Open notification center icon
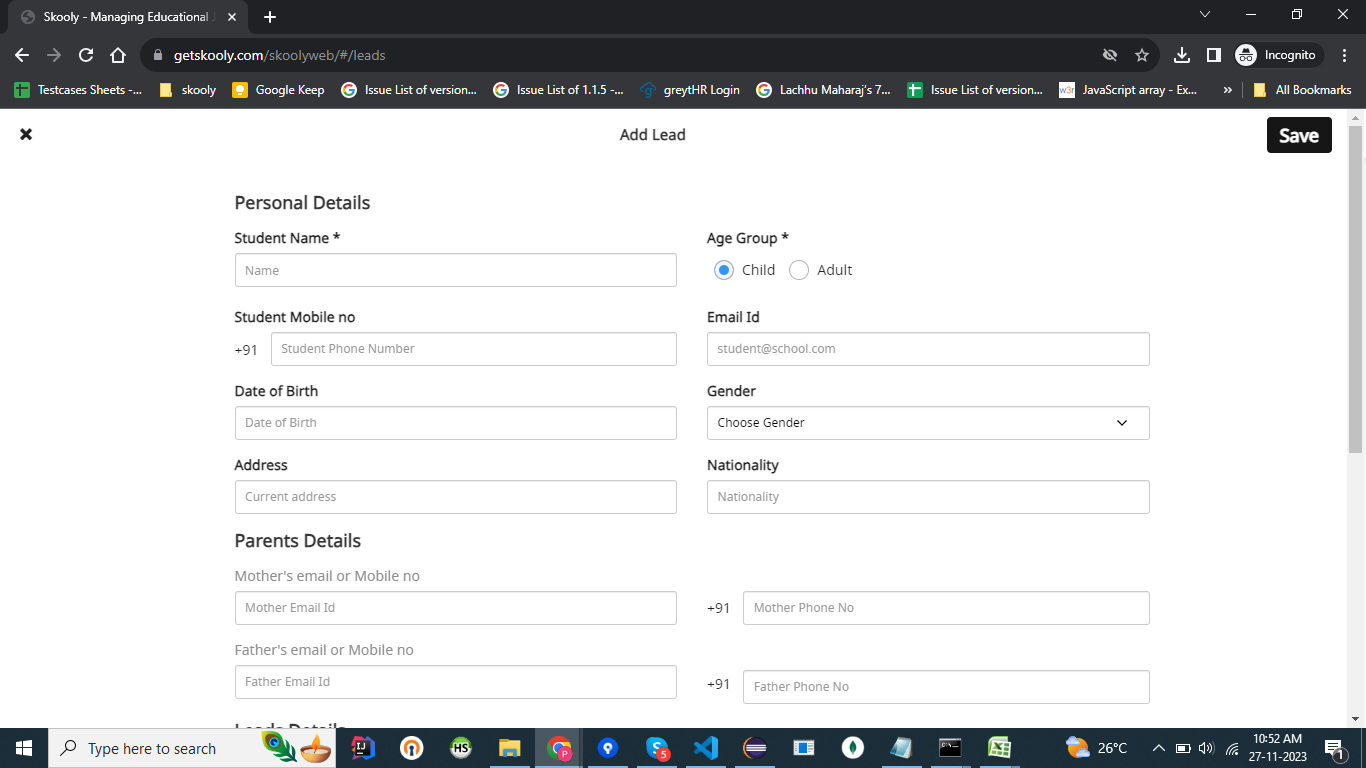The height and width of the screenshot is (768, 1366). click(1335, 748)
